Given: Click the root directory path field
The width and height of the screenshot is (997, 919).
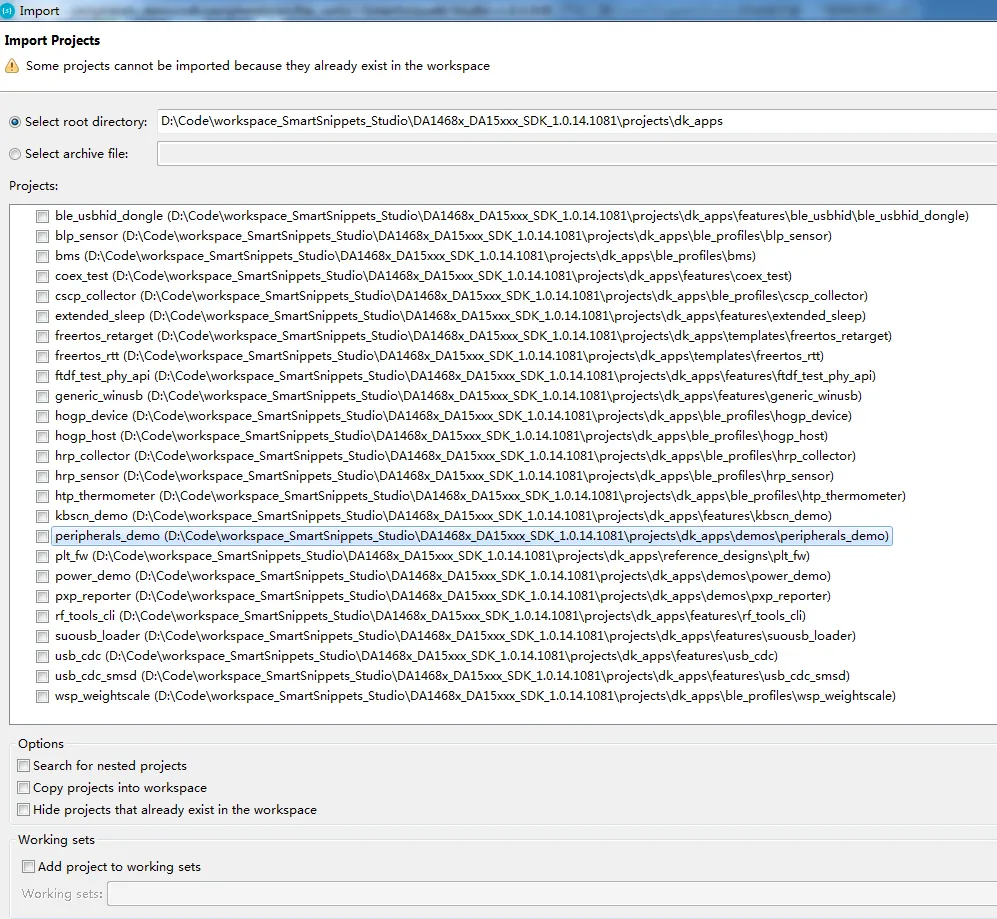Looking at the screenshot, I should point(575,121).
